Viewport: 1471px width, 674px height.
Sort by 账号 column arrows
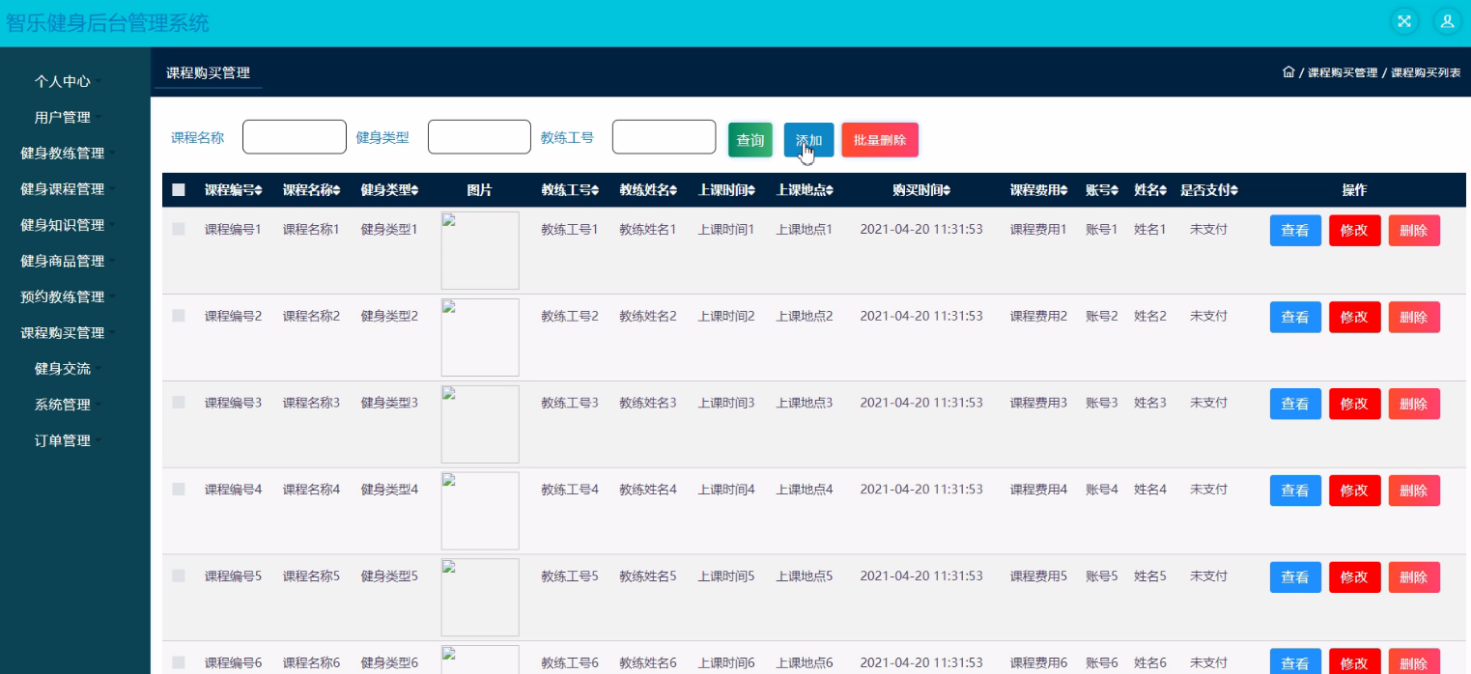[x=1115, y=190]
